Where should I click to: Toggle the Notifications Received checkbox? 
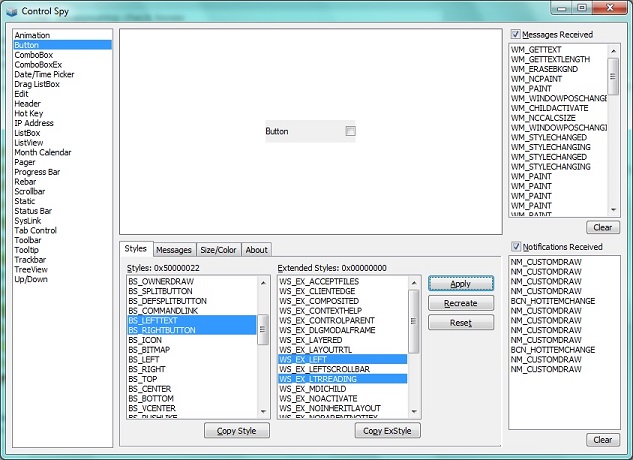click(515, 246)
